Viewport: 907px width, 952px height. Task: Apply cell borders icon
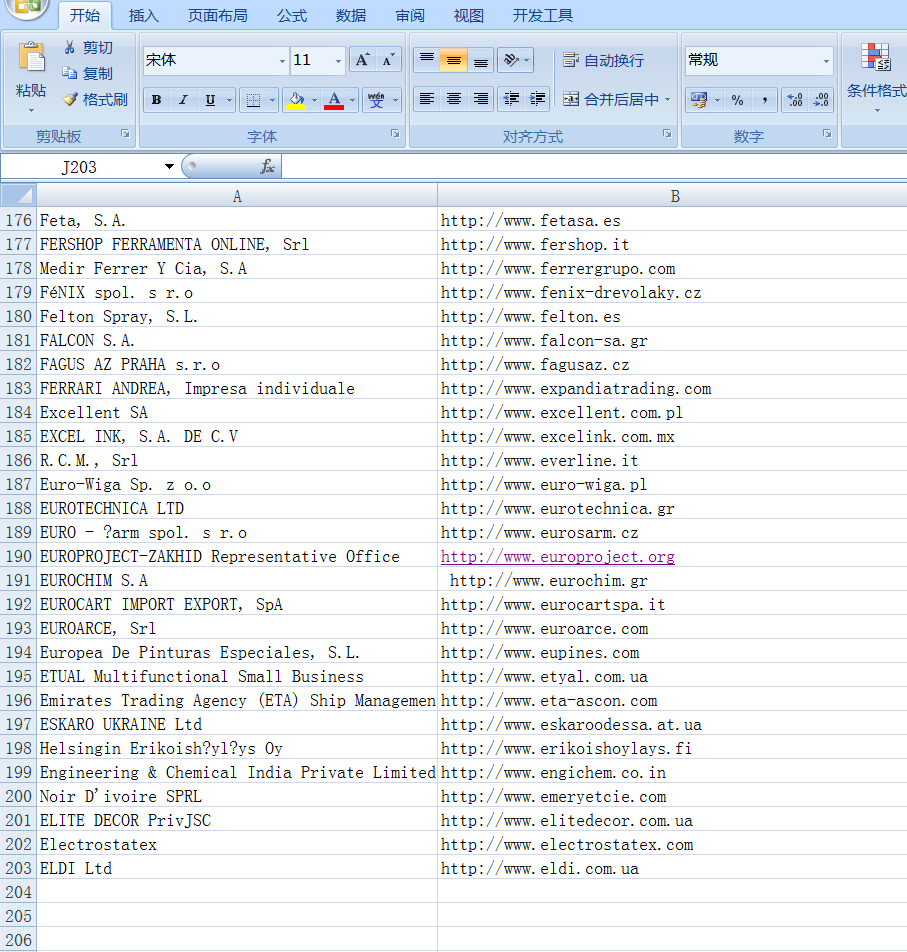[x=253, y=100]
